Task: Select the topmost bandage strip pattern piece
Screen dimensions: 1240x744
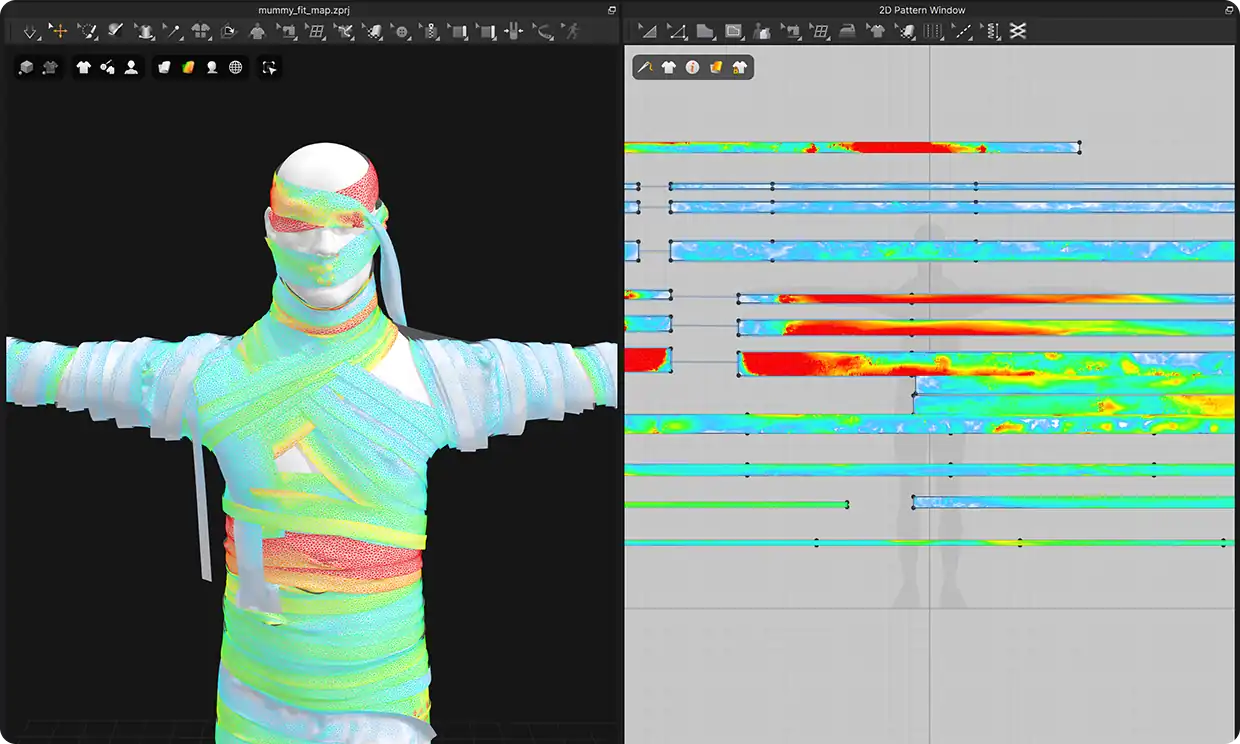Action: pos(850,148)
